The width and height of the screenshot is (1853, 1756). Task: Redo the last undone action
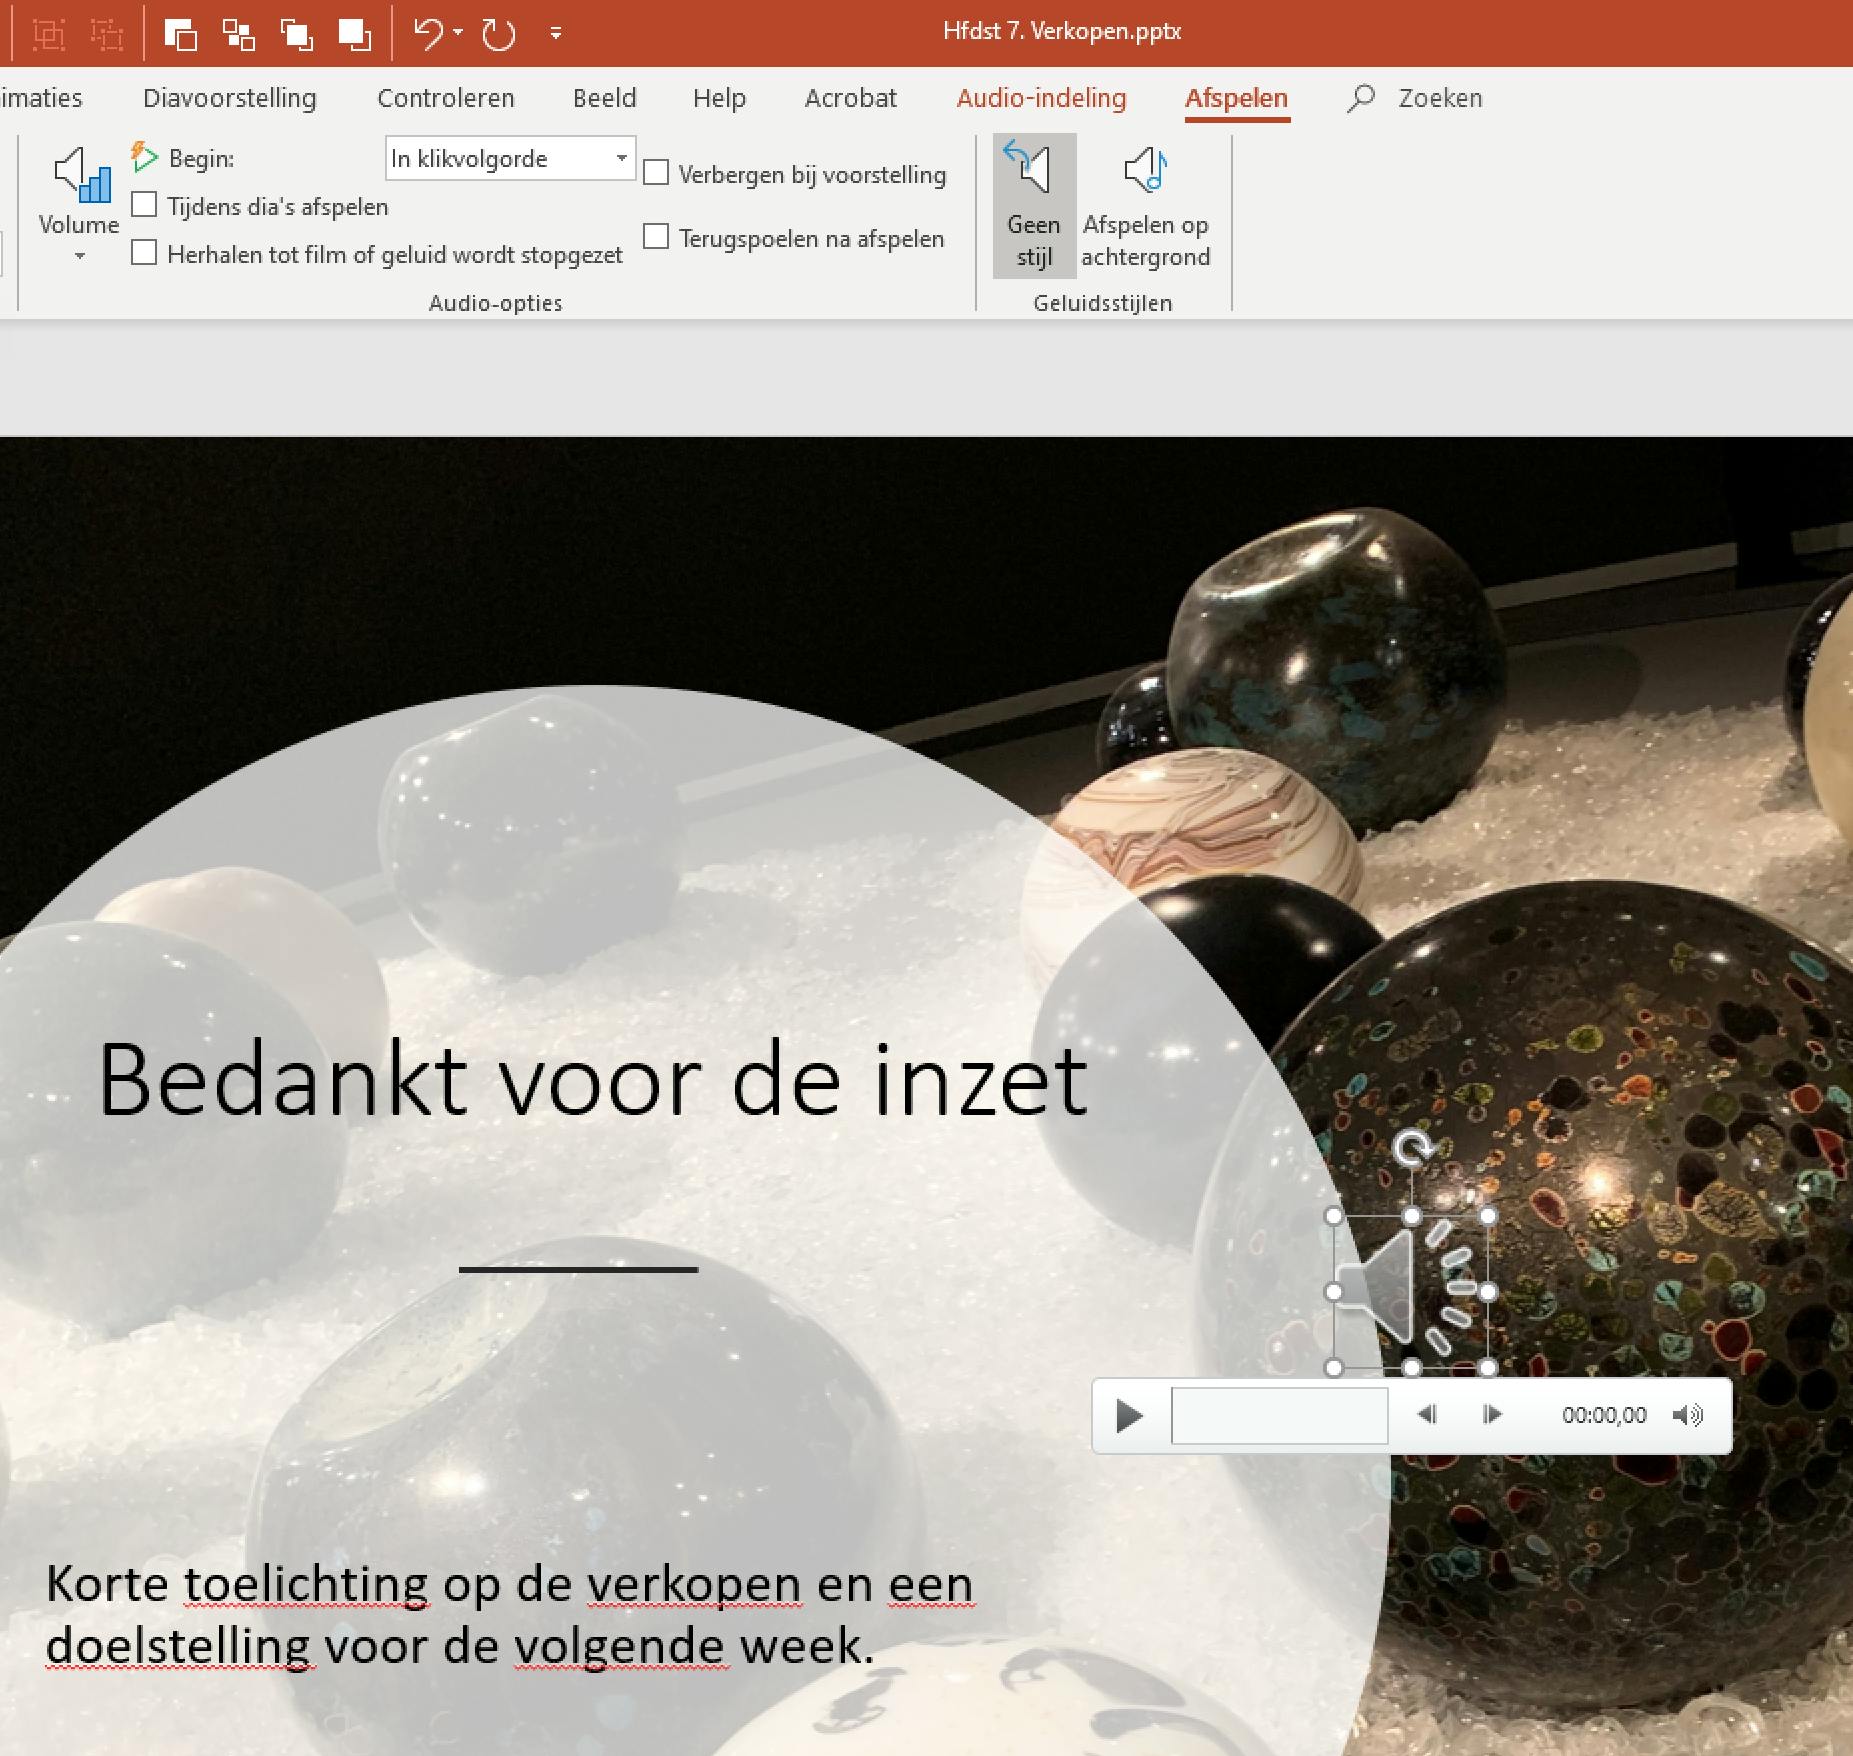[499, 34]
